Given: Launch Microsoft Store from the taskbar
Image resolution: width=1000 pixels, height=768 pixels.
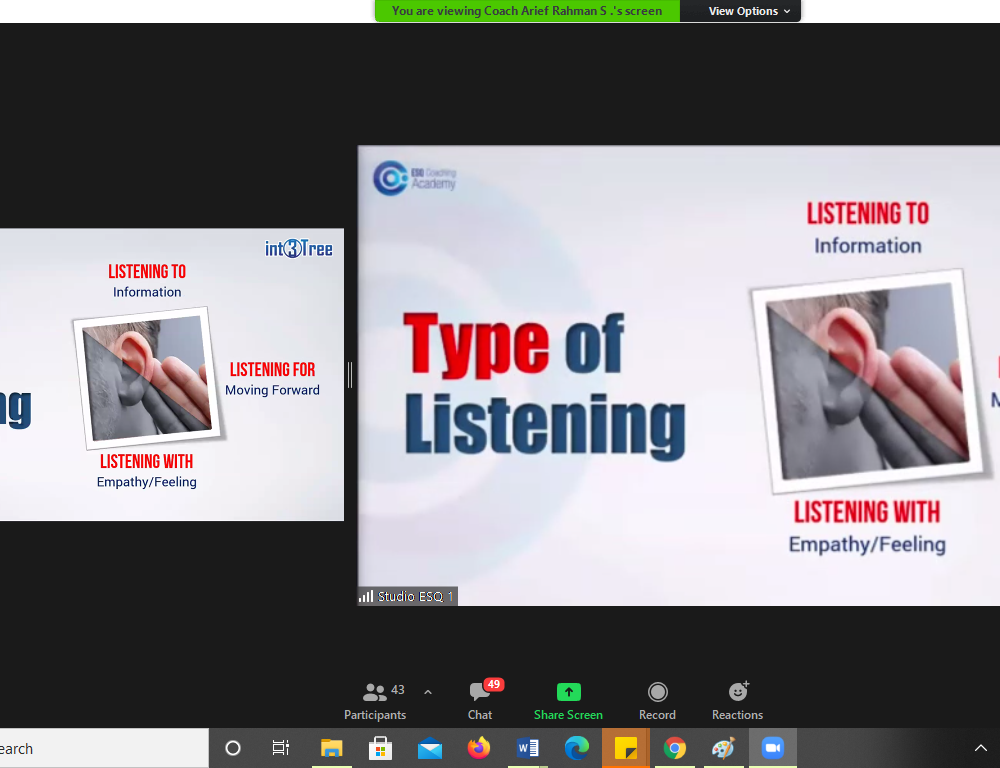Looking at the screenshot, I should [x=380, y=748].
